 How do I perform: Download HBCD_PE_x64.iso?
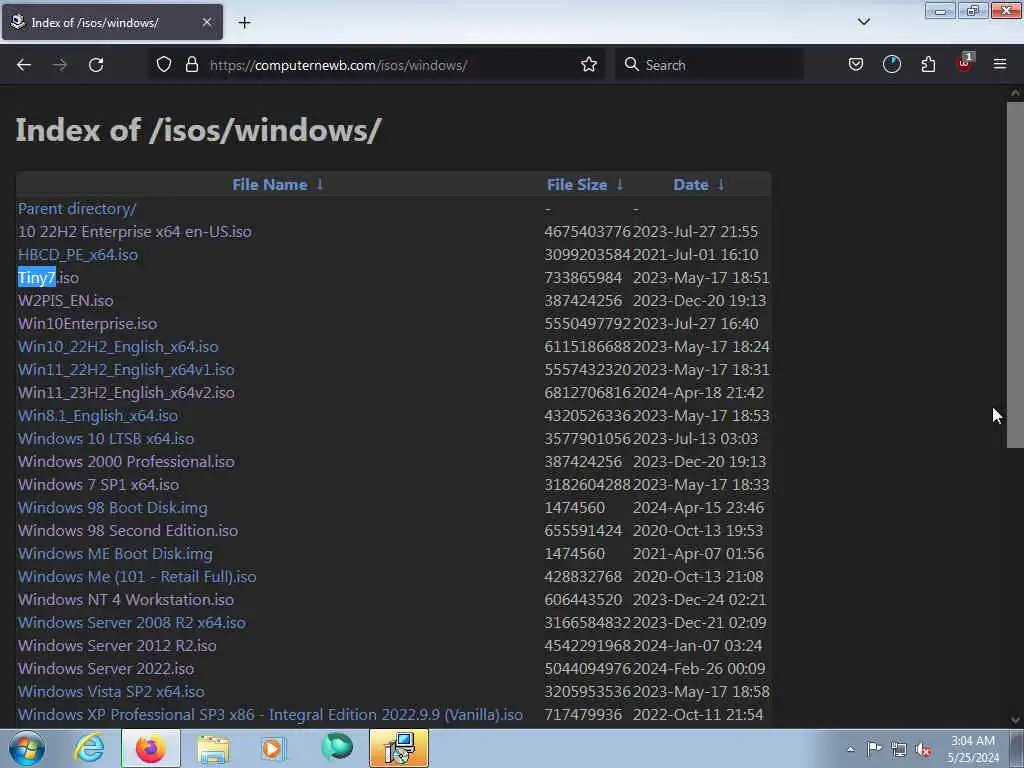click(x=78, y=255)
